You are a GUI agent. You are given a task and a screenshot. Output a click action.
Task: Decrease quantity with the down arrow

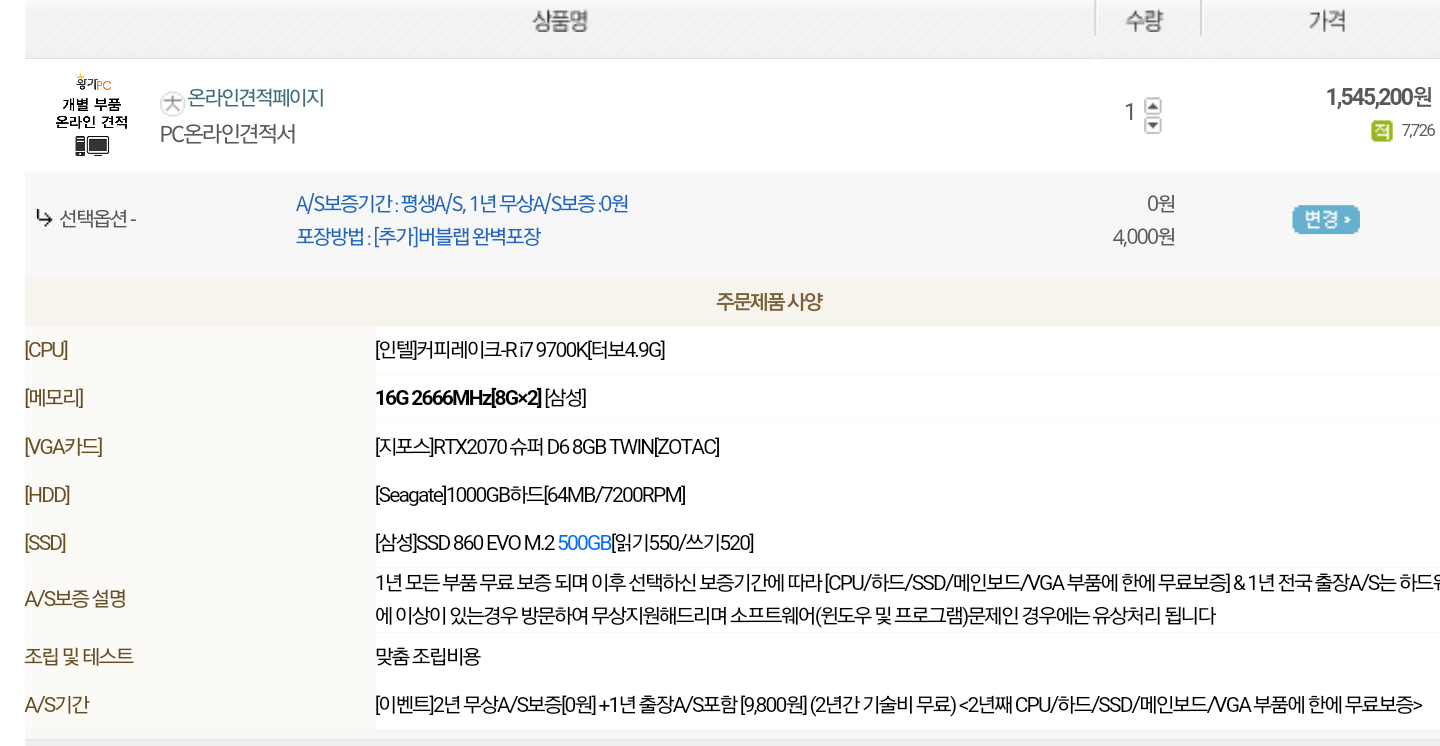[1153, 125]
